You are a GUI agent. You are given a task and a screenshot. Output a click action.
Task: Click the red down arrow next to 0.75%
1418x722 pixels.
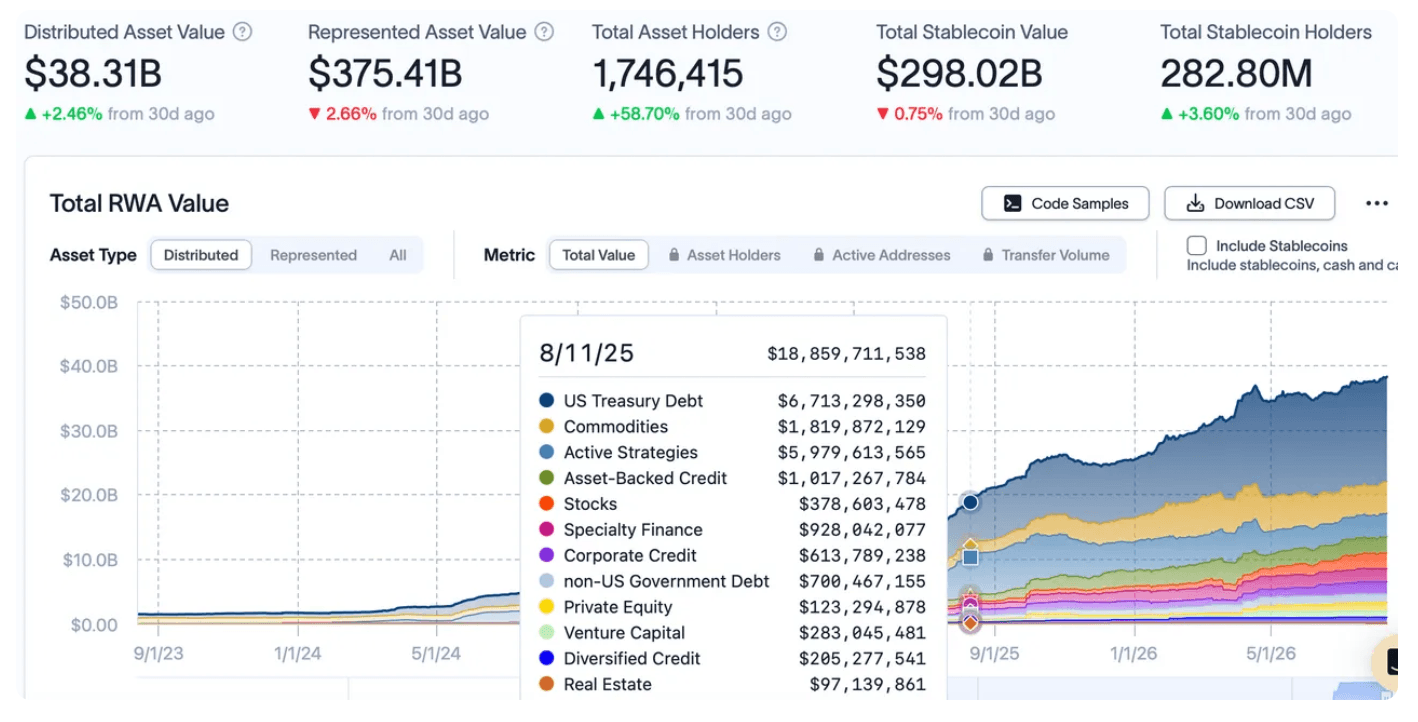click(883, 114)
